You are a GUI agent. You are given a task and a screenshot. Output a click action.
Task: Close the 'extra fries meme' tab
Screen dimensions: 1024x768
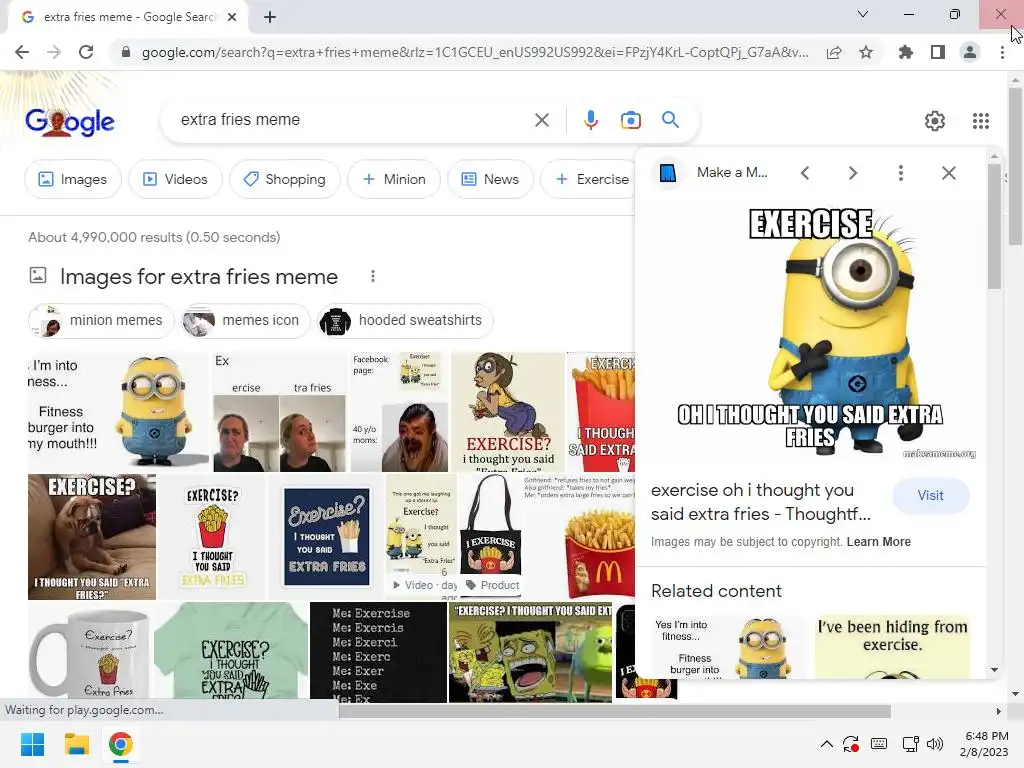pos(232,17)
